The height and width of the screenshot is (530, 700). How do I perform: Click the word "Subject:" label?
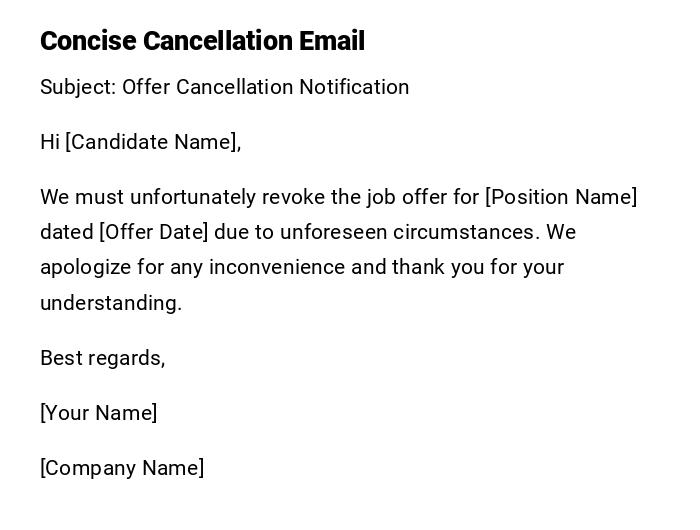click(78, 87)
